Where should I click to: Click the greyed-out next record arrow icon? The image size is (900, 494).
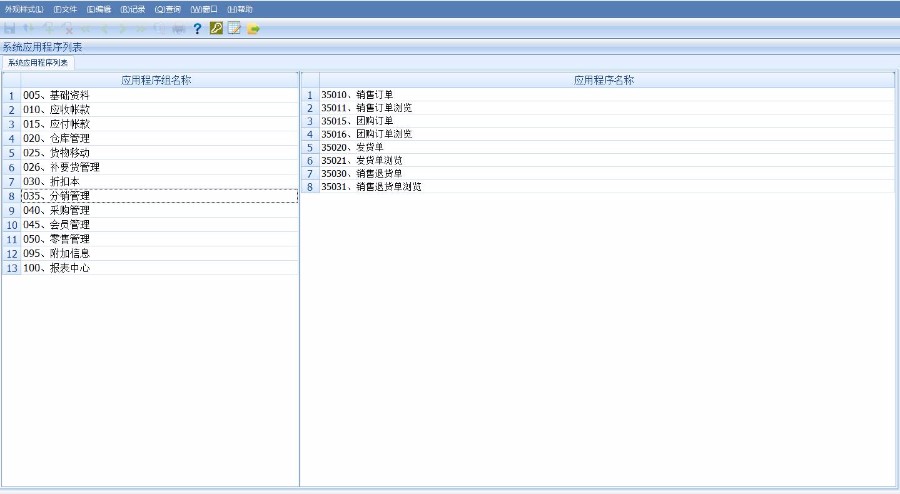(122, 28)
